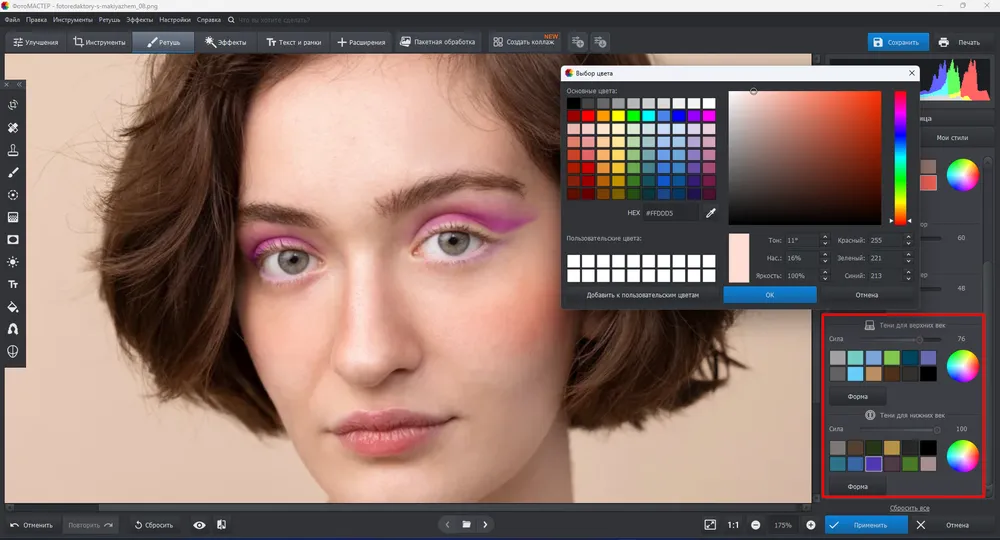
Task: Go to next image with right chevron
Action: (x=485, y=525)
